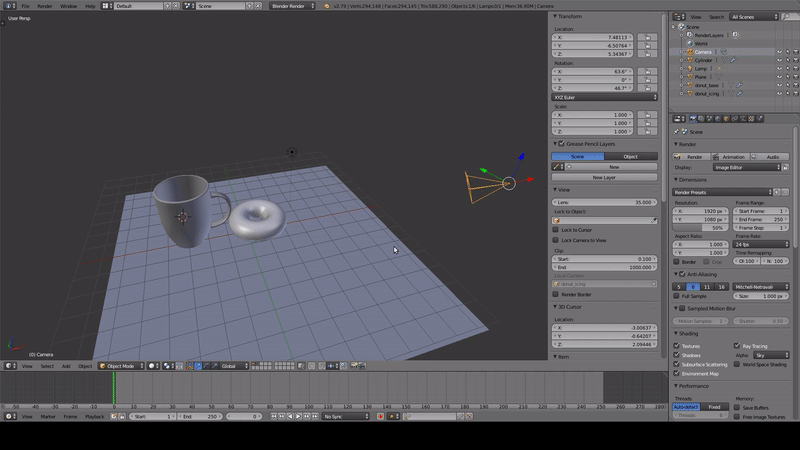Open the Select menu in 3D viewport header
The image size is (800, 450).
(x=47, y=366)
